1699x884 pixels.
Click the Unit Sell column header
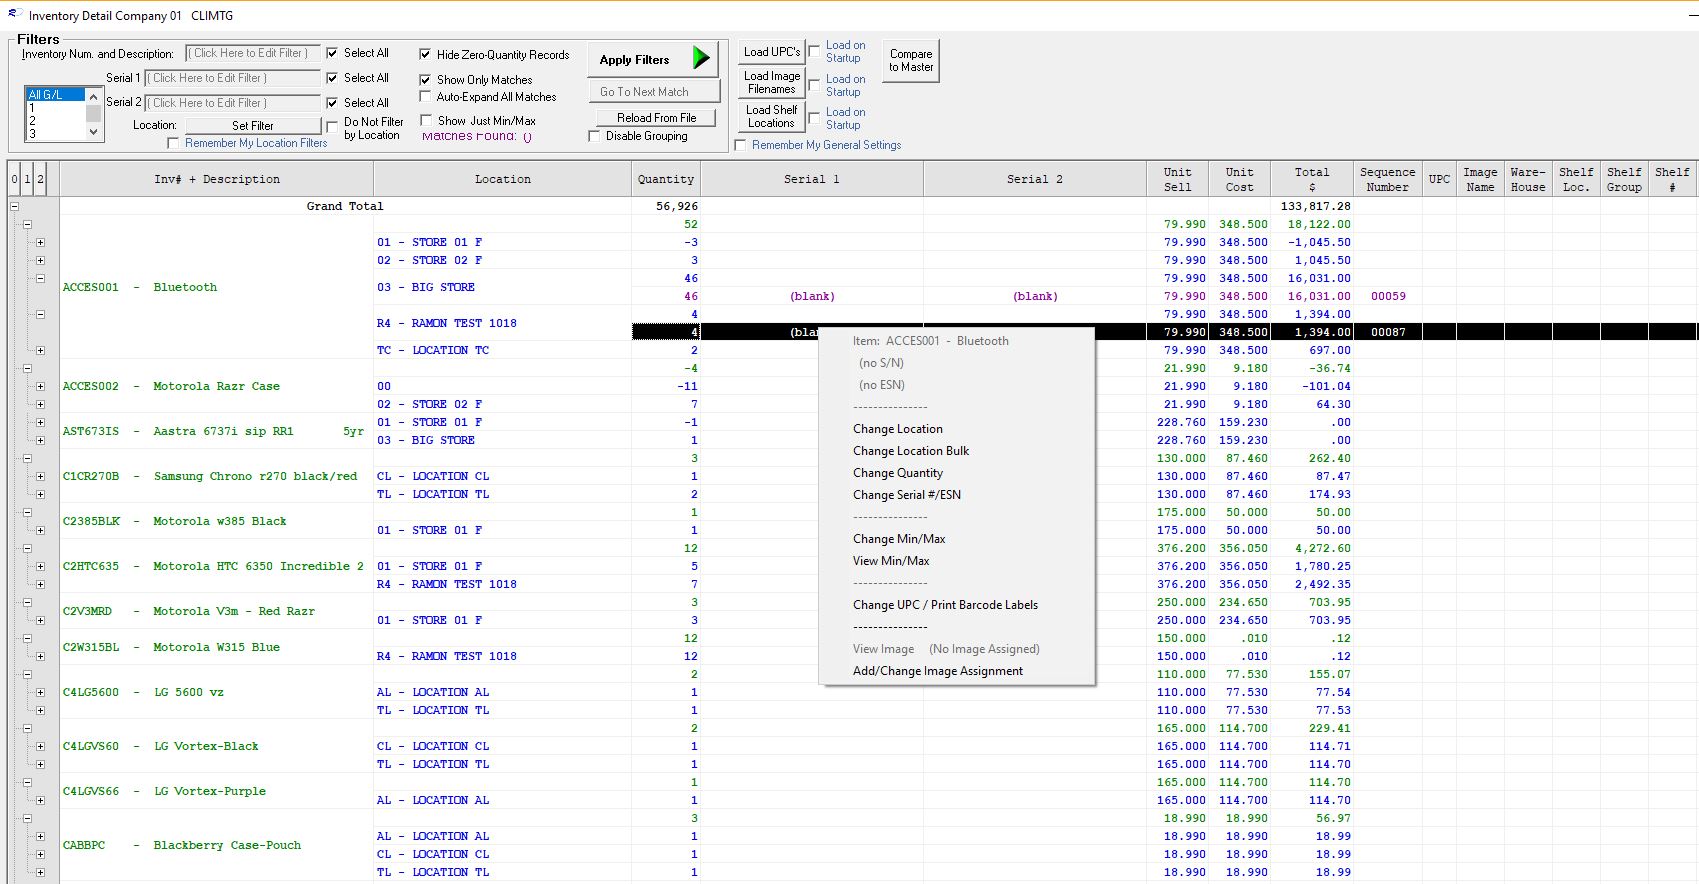point(1178,179)
